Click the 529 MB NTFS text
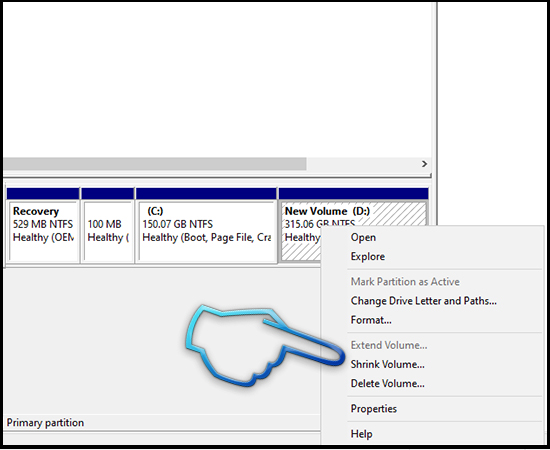Screen dimensions: 550x450 [x=43, y=224]
